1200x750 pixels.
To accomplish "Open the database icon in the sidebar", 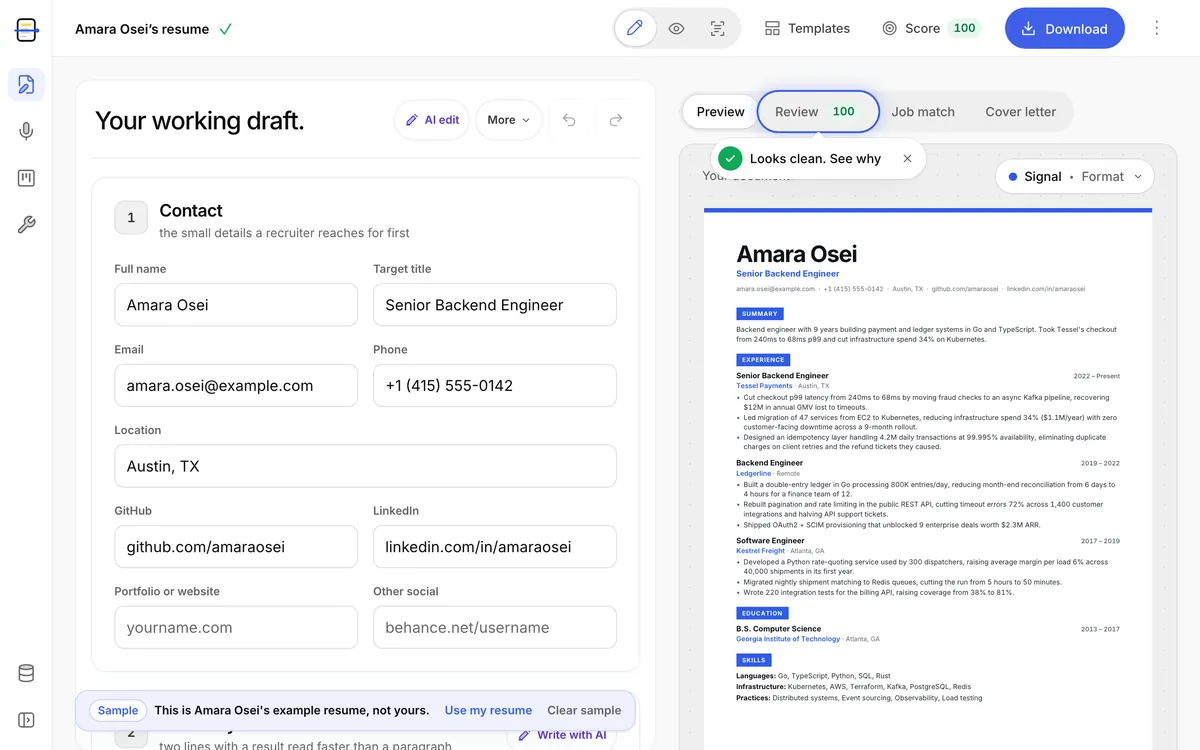I will (26, 673).
